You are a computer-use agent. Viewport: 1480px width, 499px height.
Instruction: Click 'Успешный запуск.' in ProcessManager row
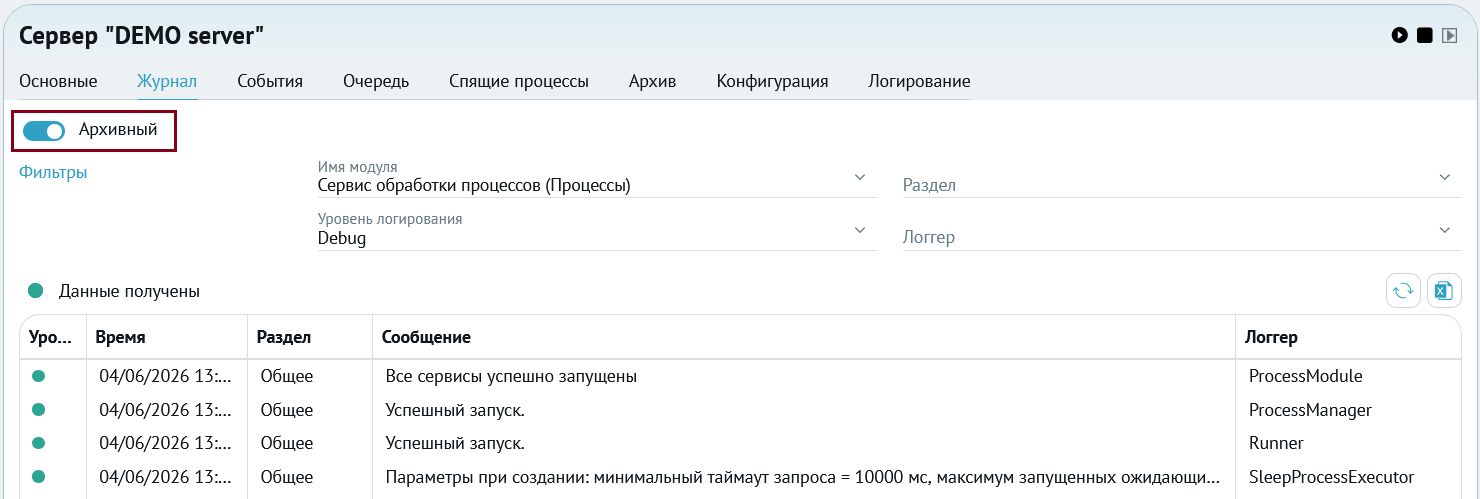click(455, 410)
